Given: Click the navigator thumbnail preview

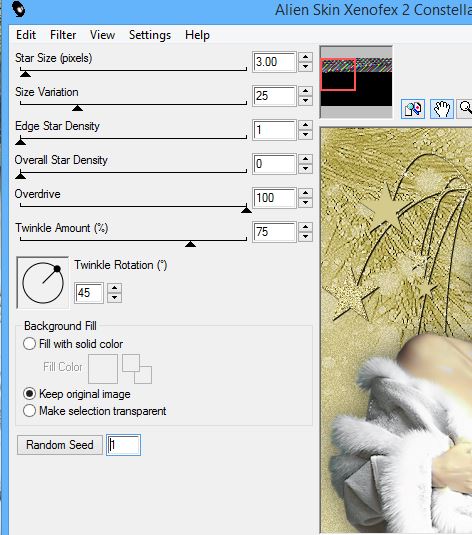Looking at the screenshot, I should [x=356, y=82].
